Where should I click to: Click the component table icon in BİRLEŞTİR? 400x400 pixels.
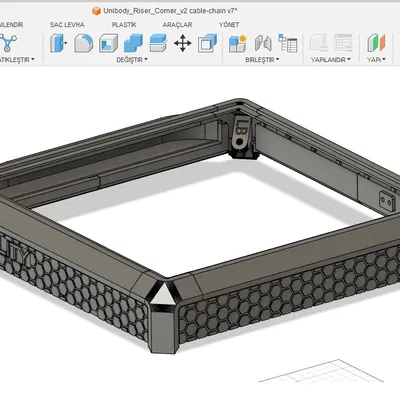click(x=288, y=43)
